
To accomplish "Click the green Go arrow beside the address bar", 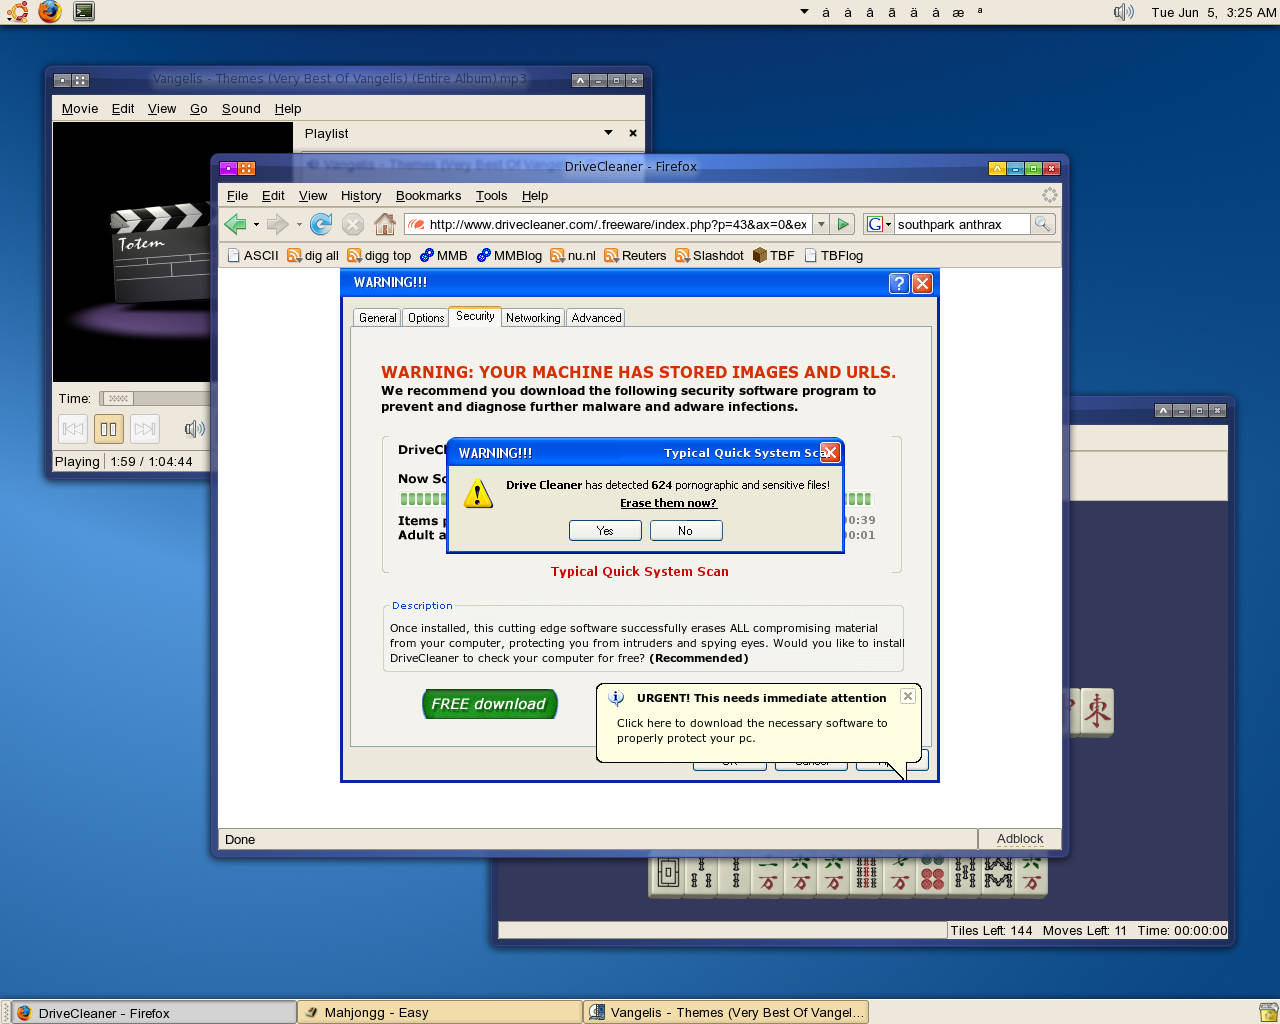I will 843,224.
